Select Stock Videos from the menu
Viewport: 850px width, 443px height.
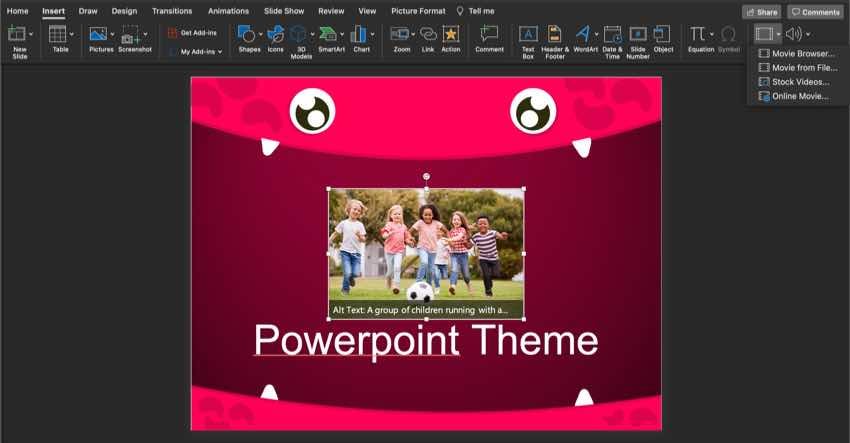coord(800,82)
